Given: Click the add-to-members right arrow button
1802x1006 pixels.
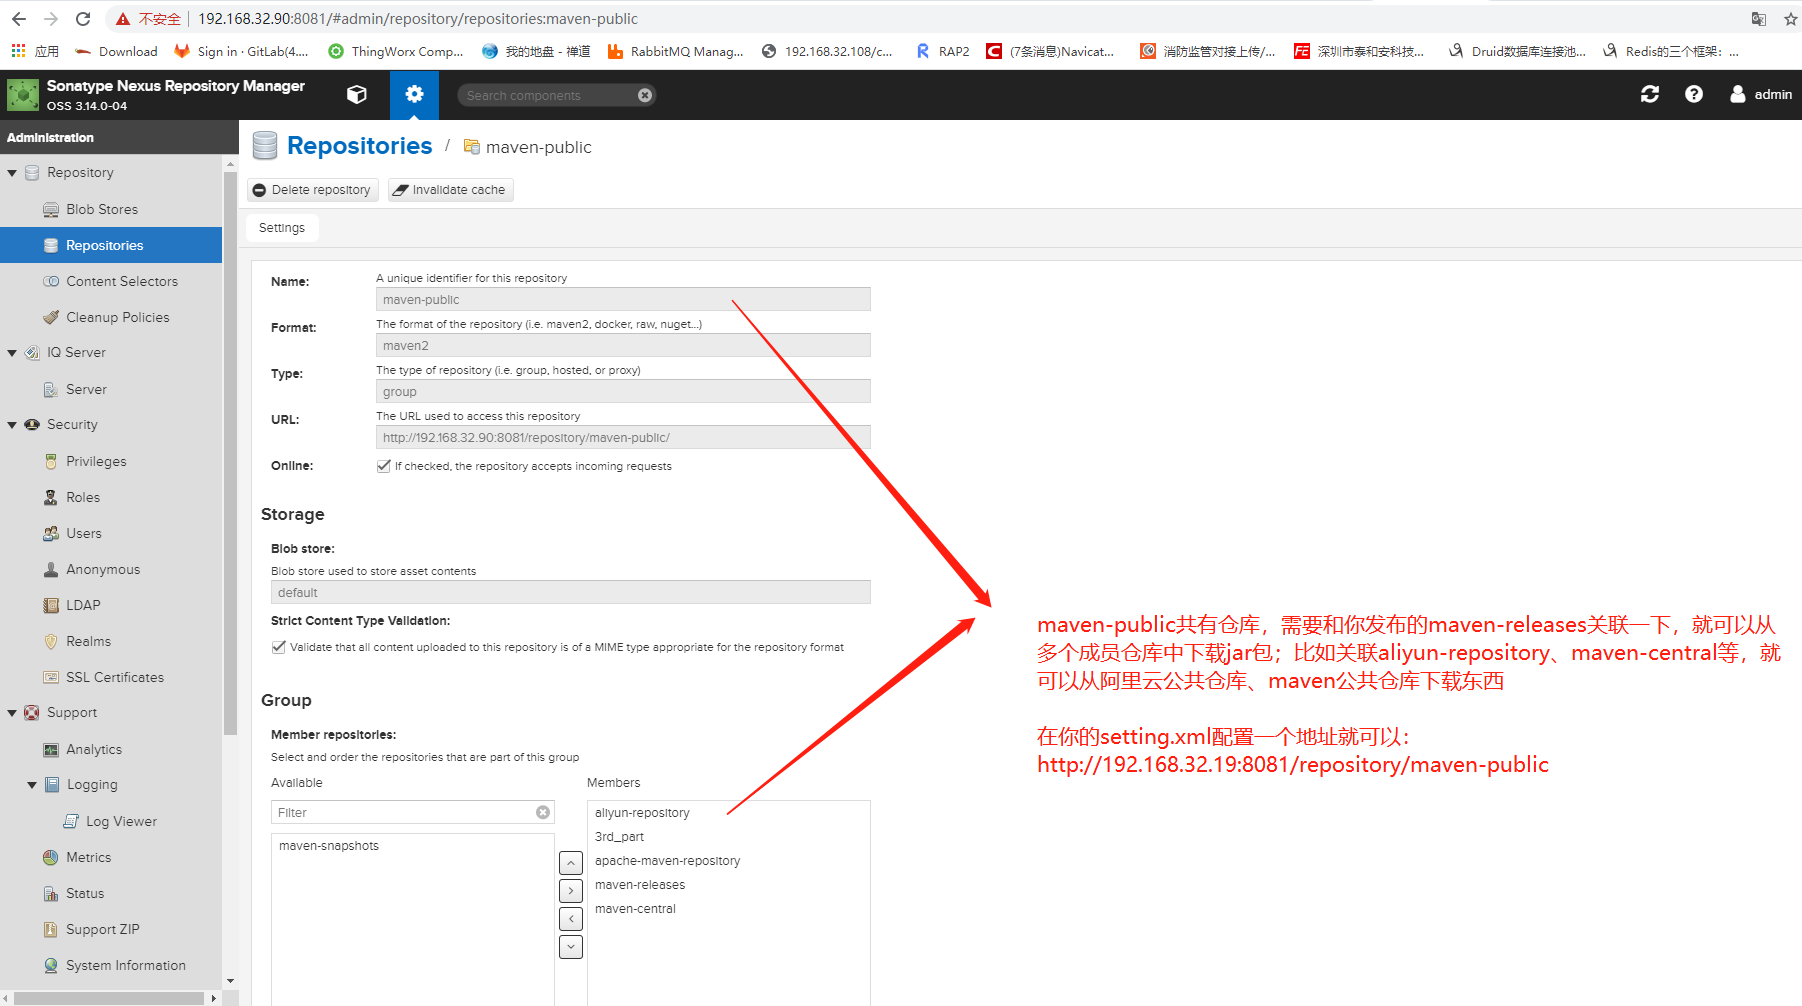Looking at the screenshot, I should pyautogui.click(x=571, y=891).
